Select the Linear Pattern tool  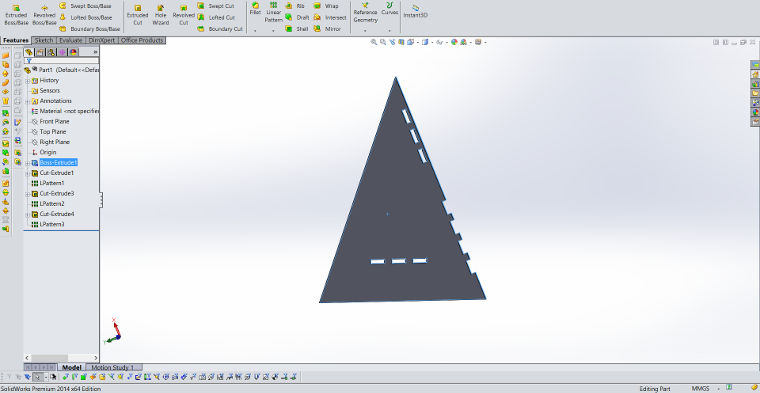tap(273, 12)
